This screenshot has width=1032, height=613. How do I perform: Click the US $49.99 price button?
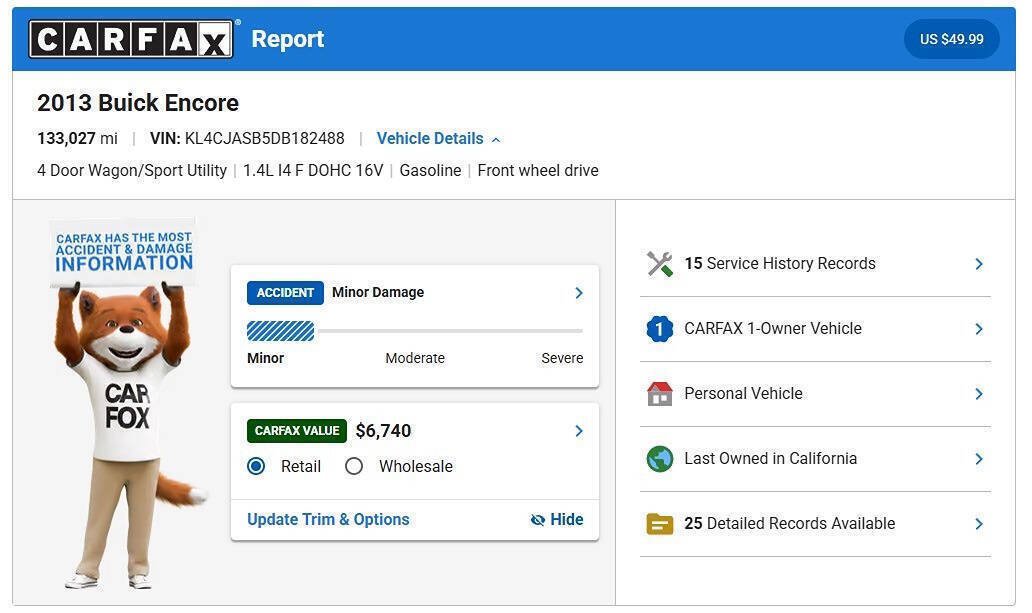pos(952,39)
